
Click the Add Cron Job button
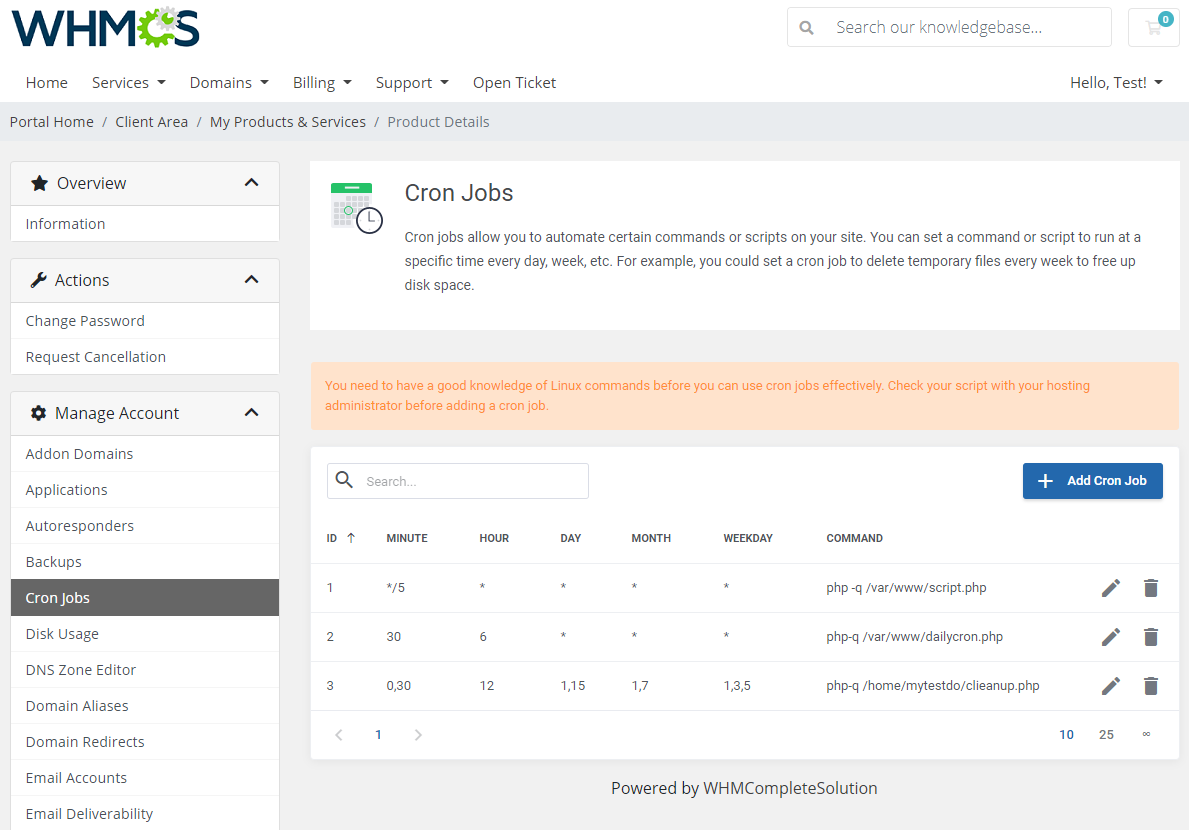pyautogui.click(x=1092, y=481)
